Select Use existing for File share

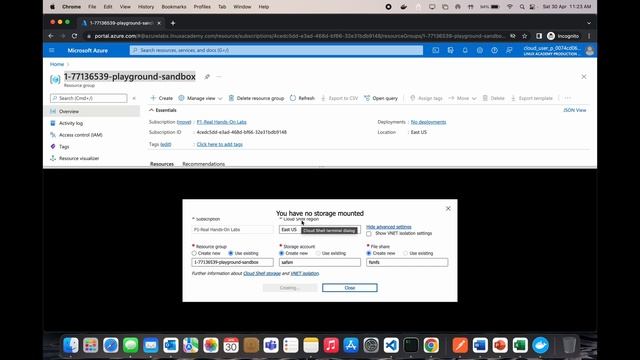(x=405, y=253)
